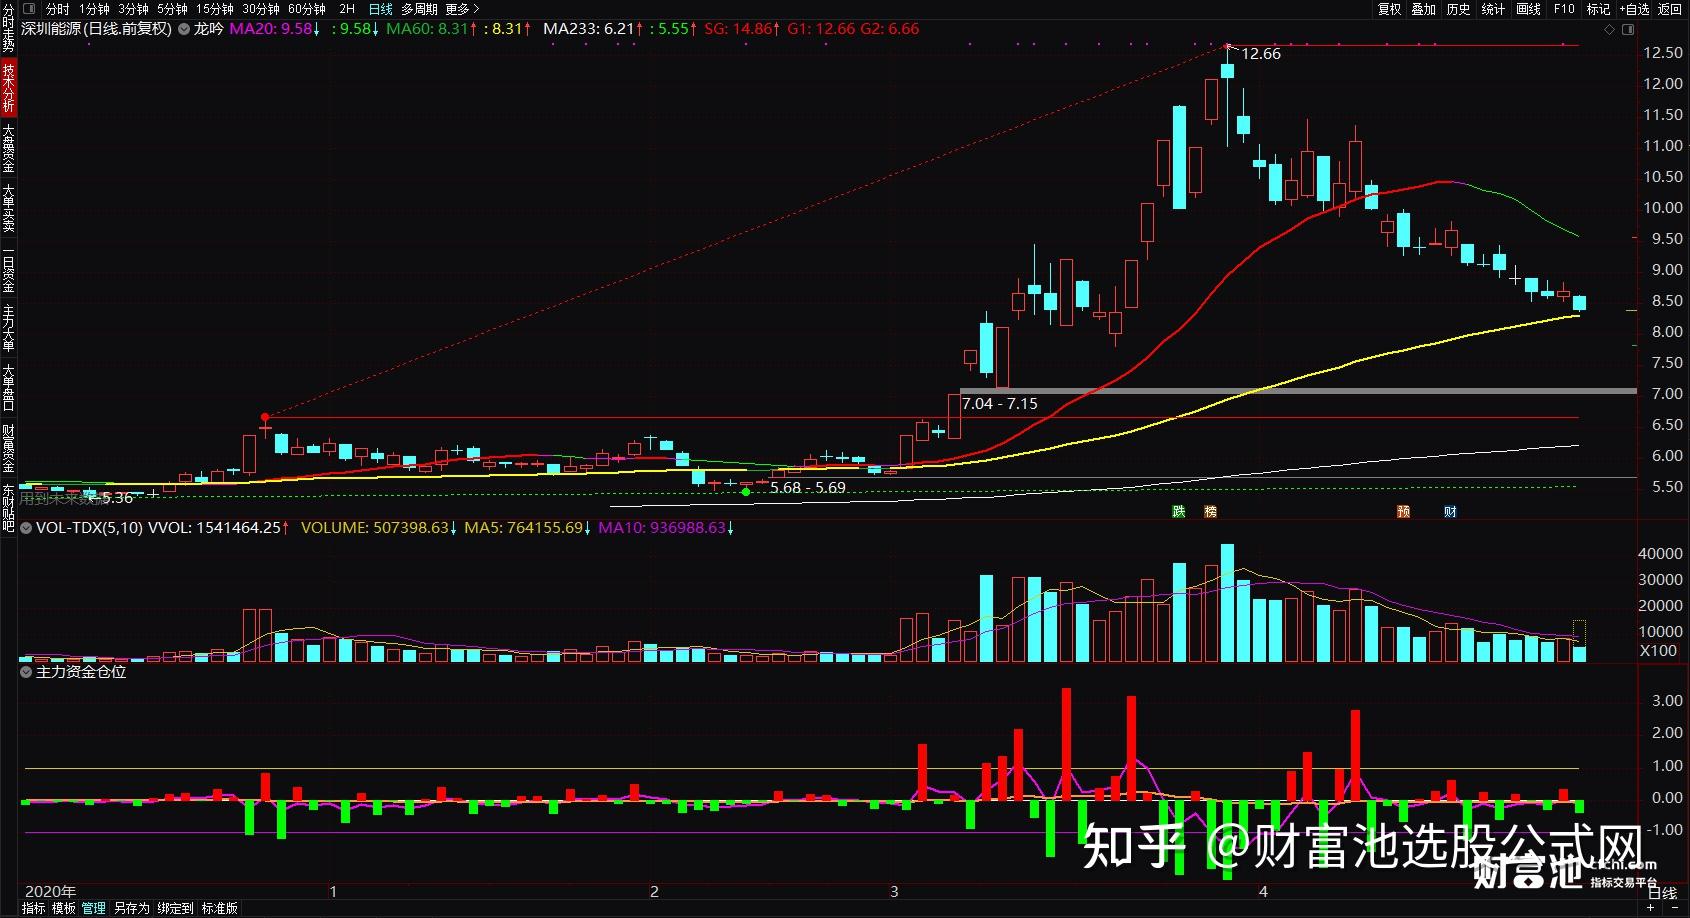The height and width of the screenshot is (918, 1690).
Task: Click MA60: 8.31 readout
Action: pos(432,29)
